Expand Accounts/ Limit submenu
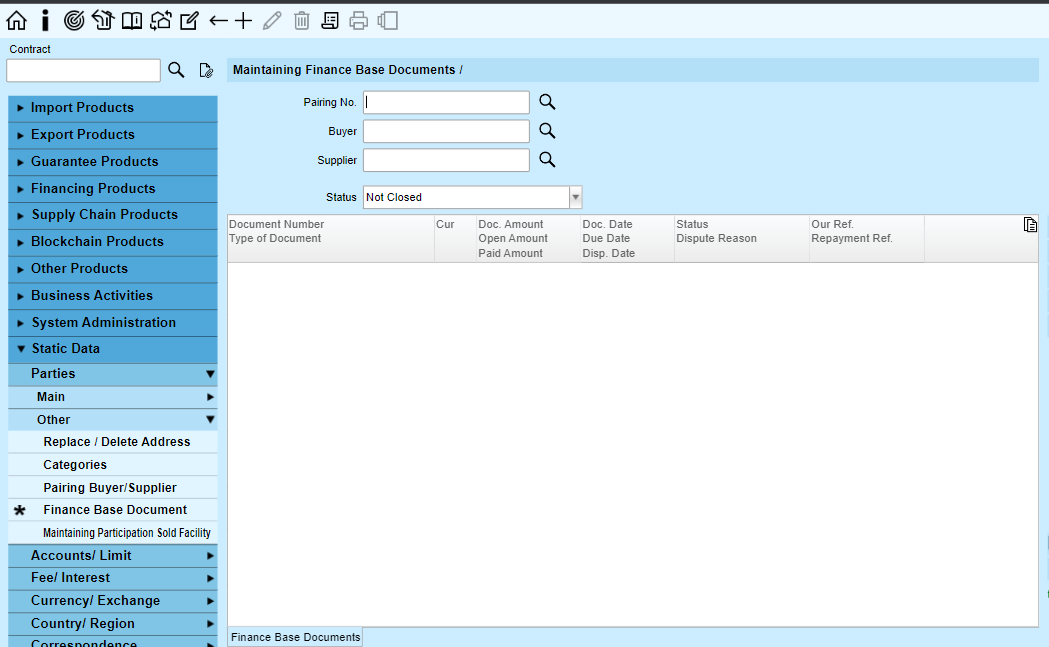This screenshot has width=1049, height=647. [113, 556]
